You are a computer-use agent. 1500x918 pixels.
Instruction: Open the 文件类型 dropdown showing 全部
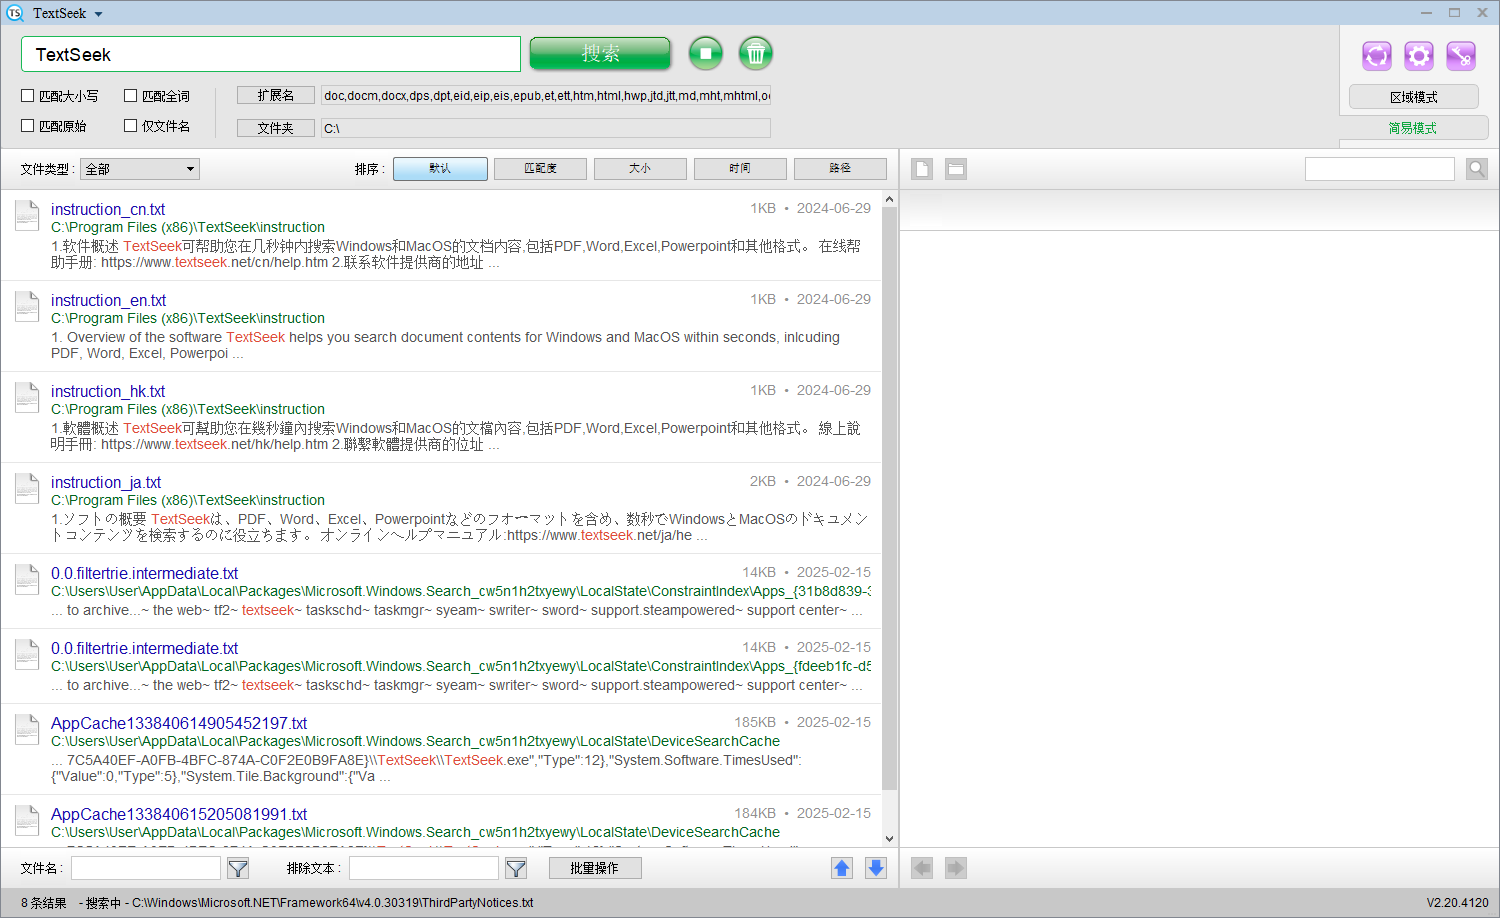click(x=139, y=168)
